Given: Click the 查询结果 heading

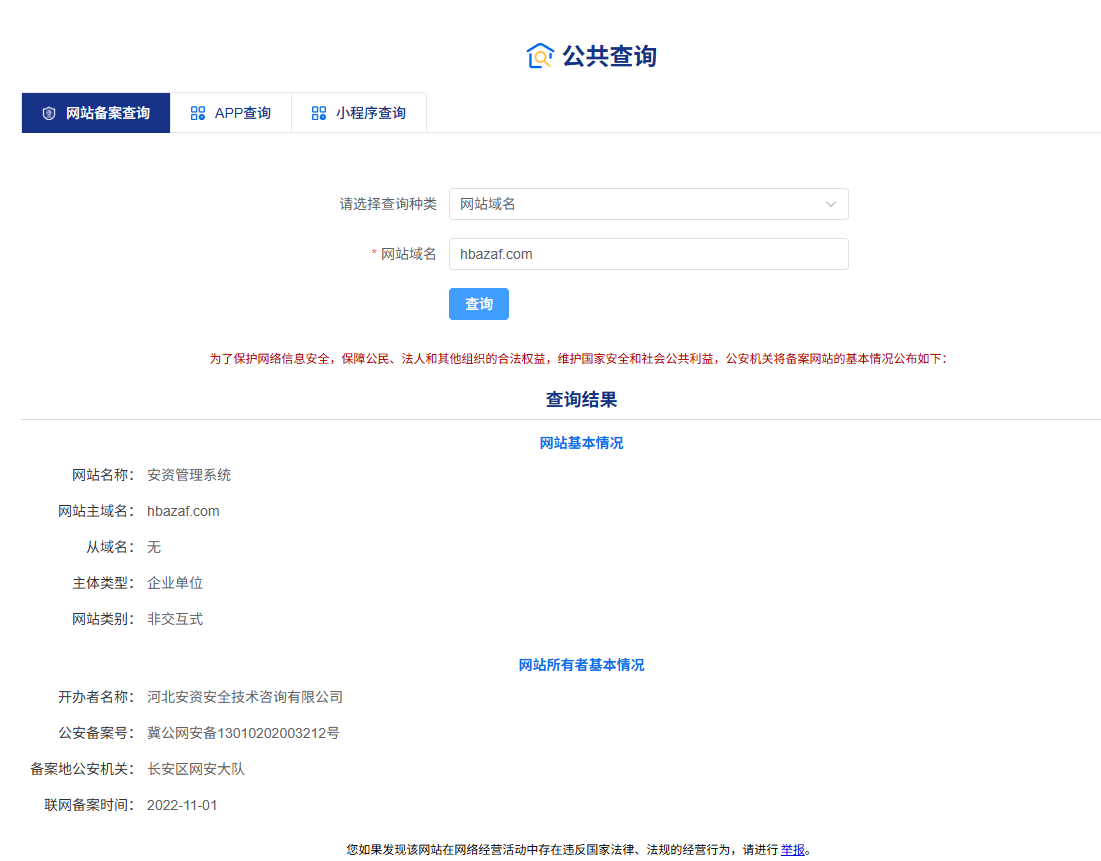Looking at the screenshot, I should (581, 400).
